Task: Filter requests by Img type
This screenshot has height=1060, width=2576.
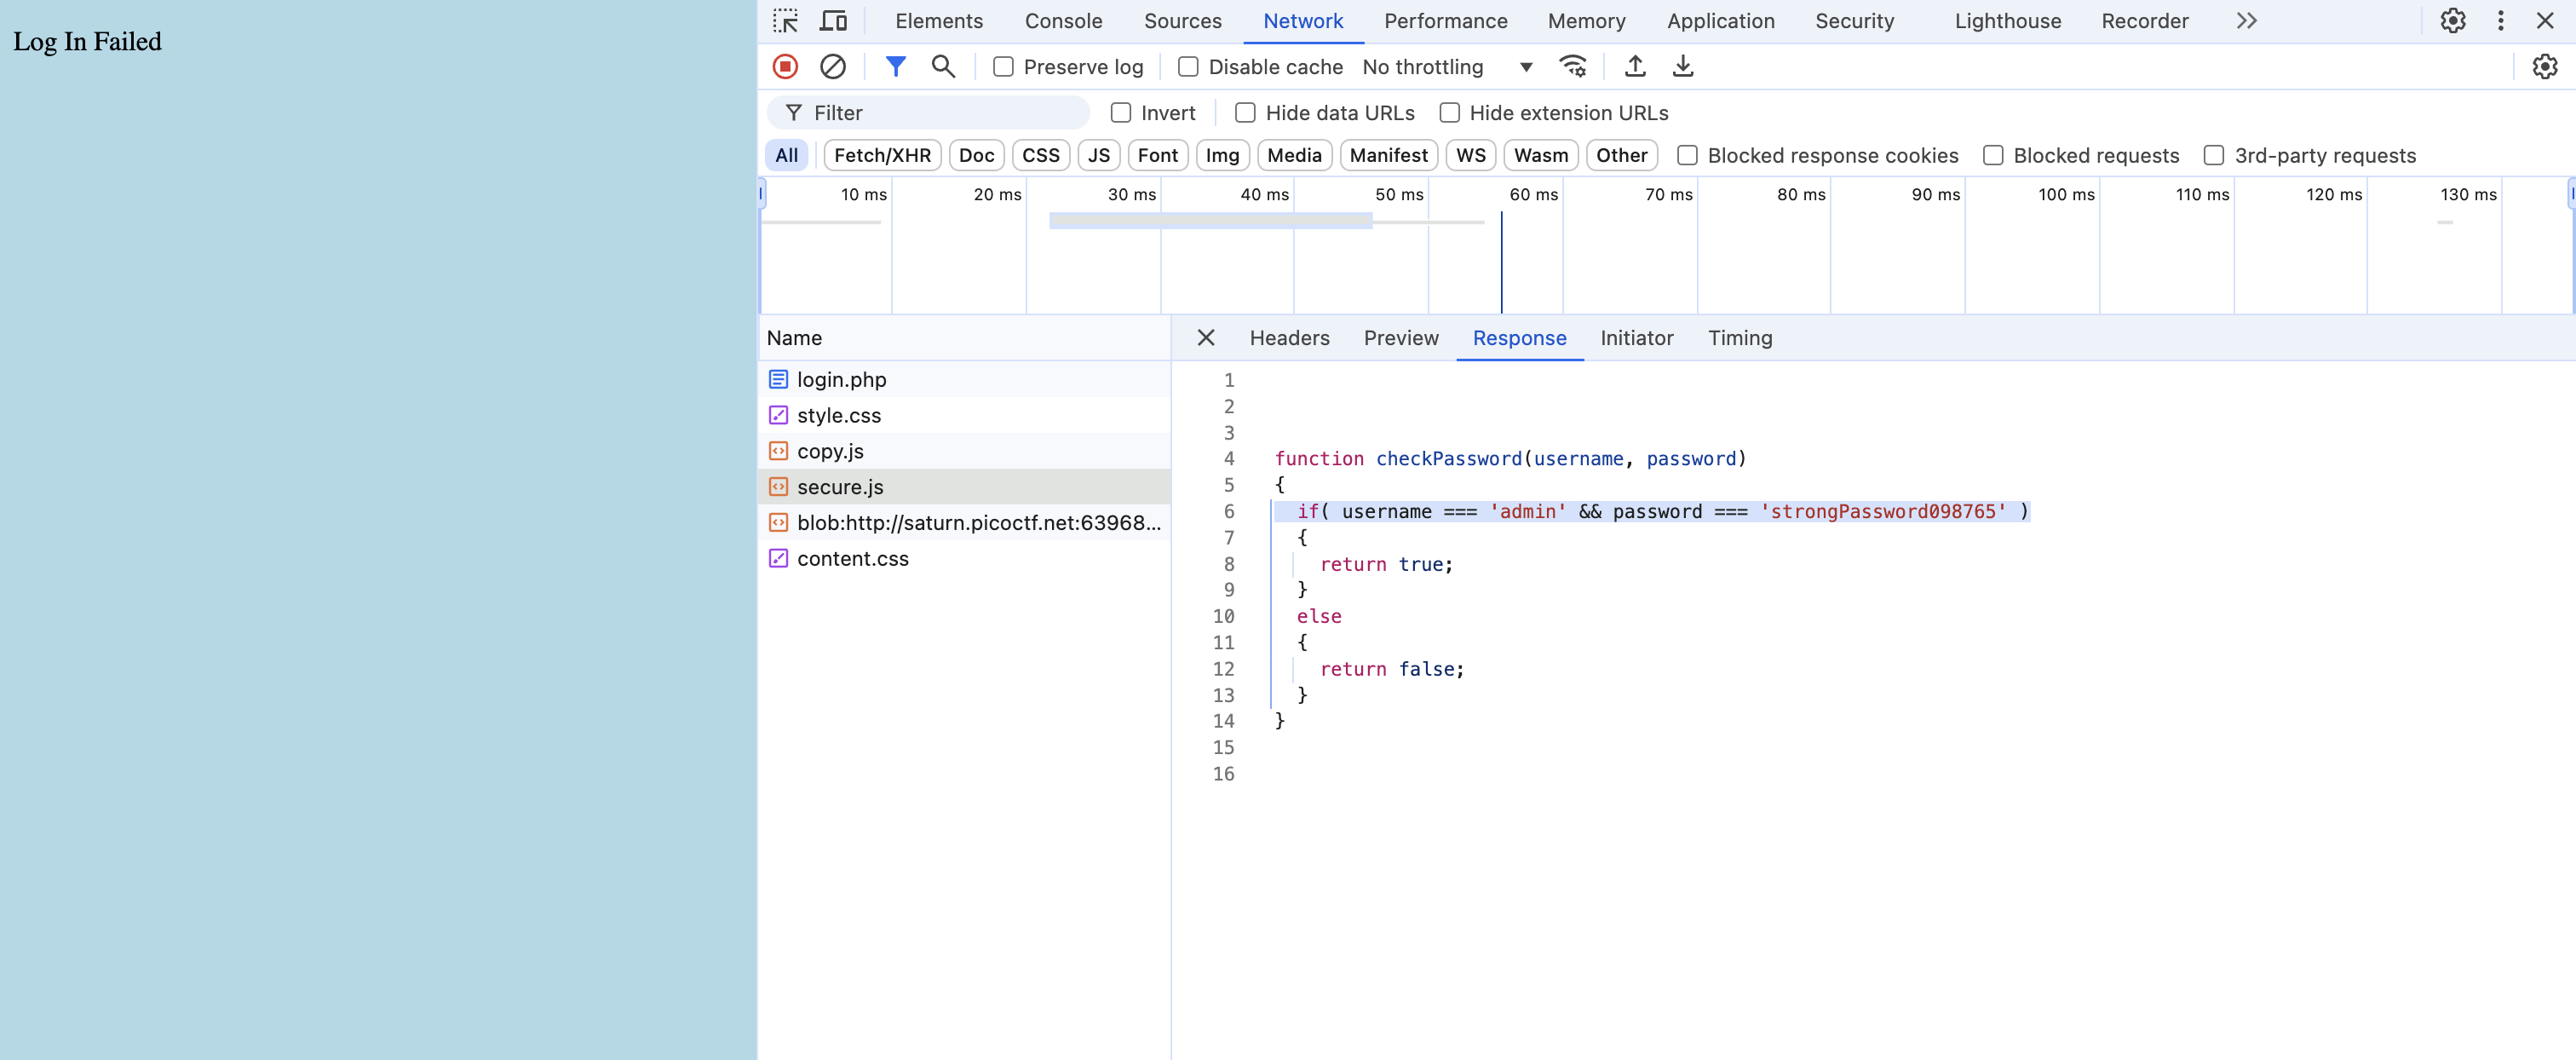Action: [1222, 155]
